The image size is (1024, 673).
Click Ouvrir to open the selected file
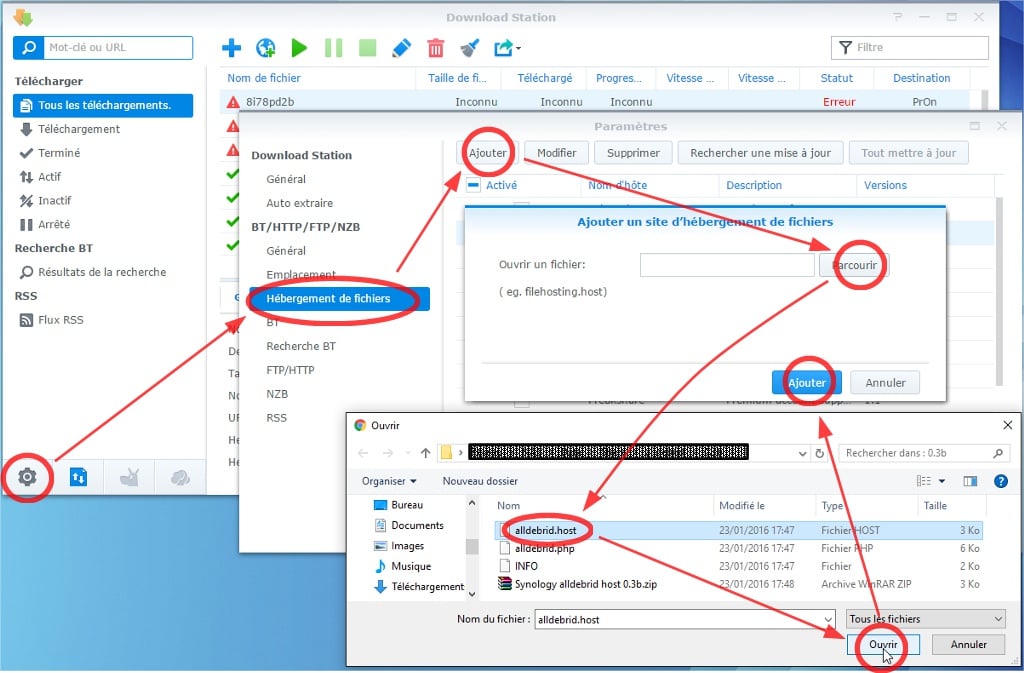pyautogui.click(x=883, y=644)
